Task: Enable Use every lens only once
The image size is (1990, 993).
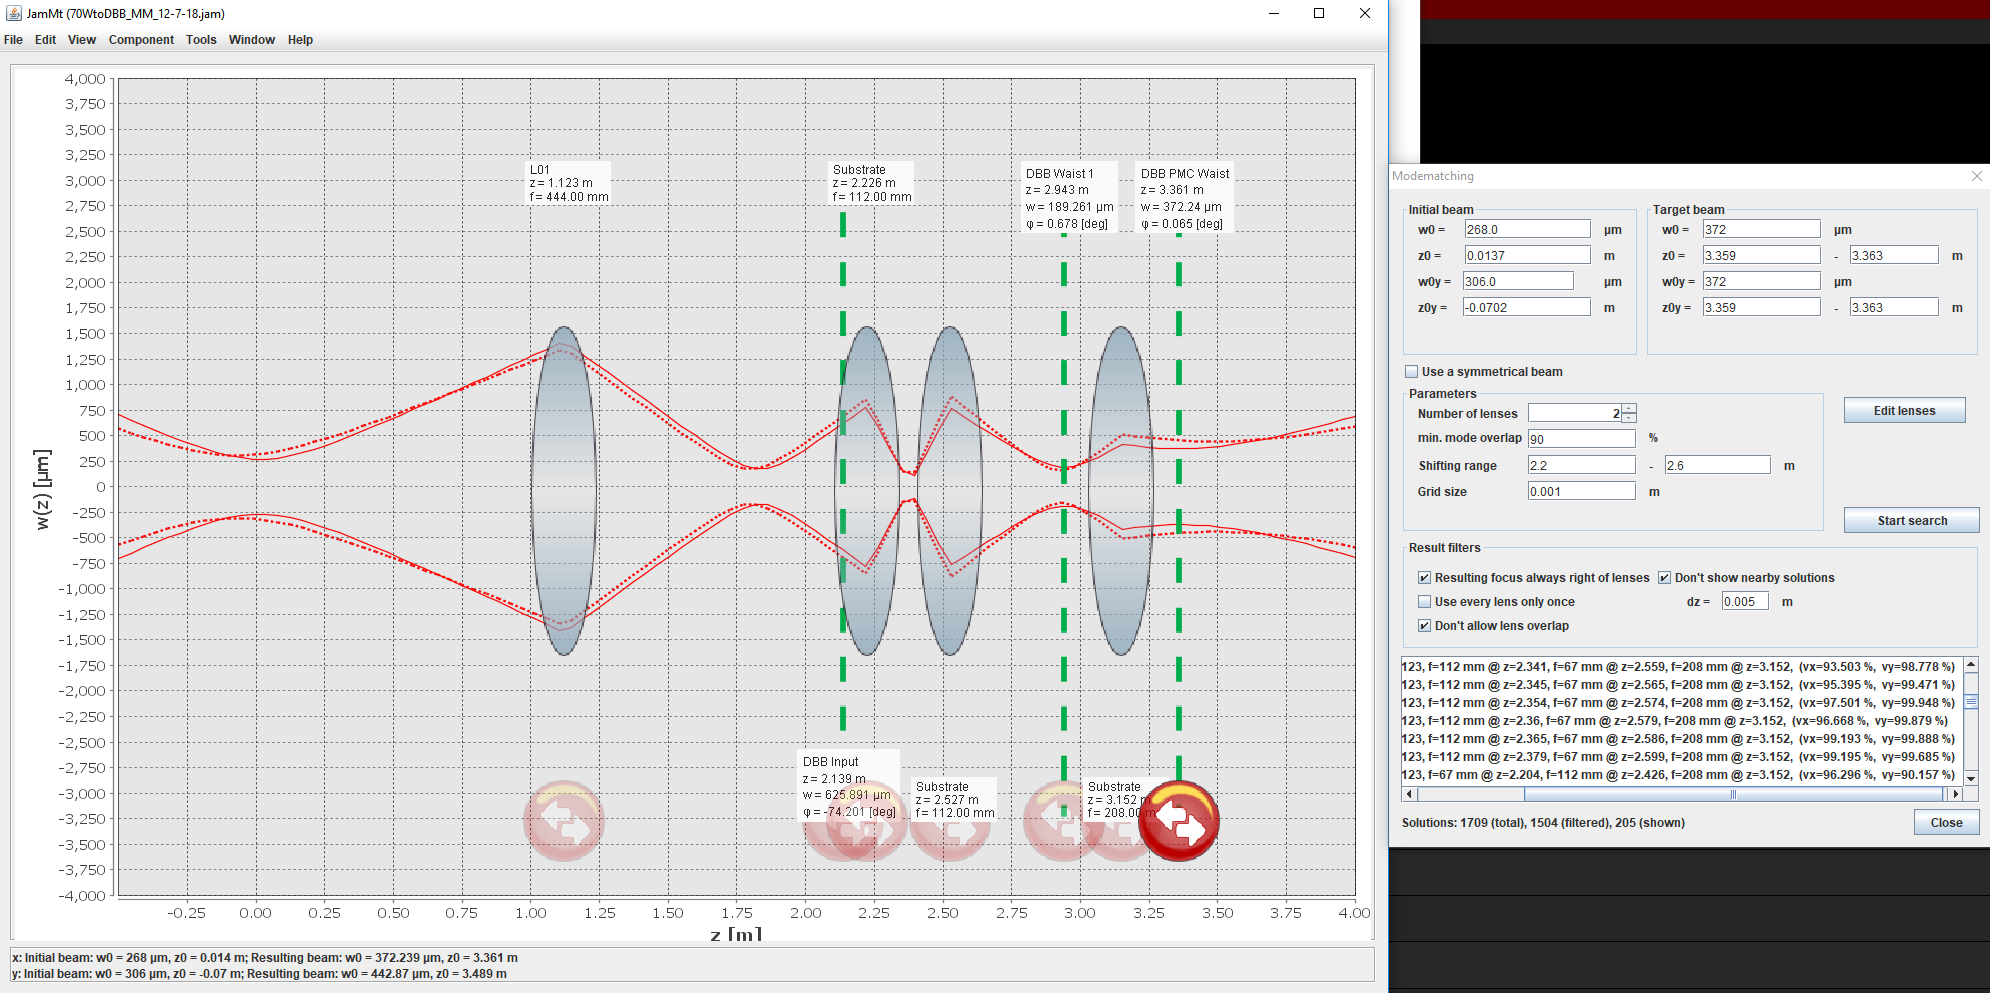Action: tap(1424, 602)
